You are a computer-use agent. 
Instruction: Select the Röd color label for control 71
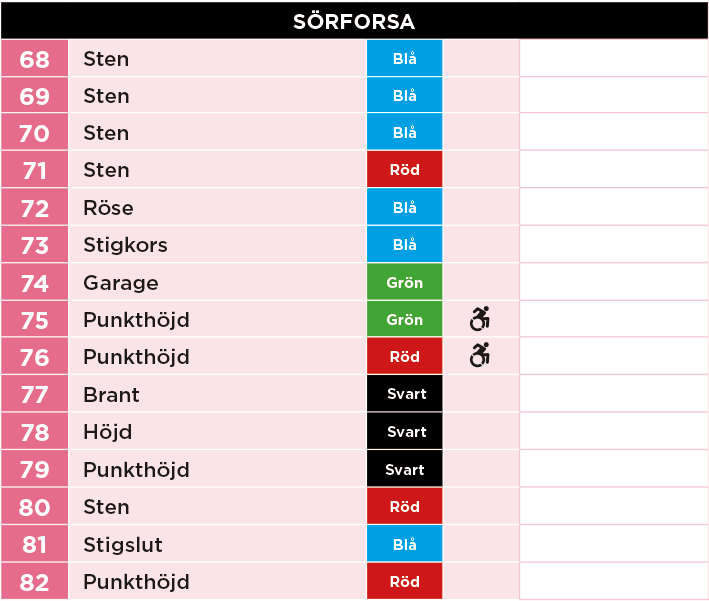(405, 170)
